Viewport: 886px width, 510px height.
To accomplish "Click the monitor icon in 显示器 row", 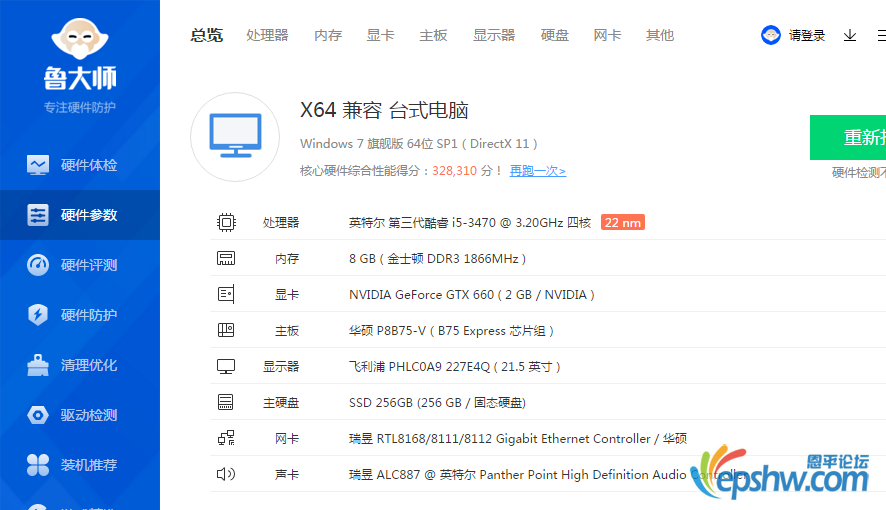I will point(226,367).
